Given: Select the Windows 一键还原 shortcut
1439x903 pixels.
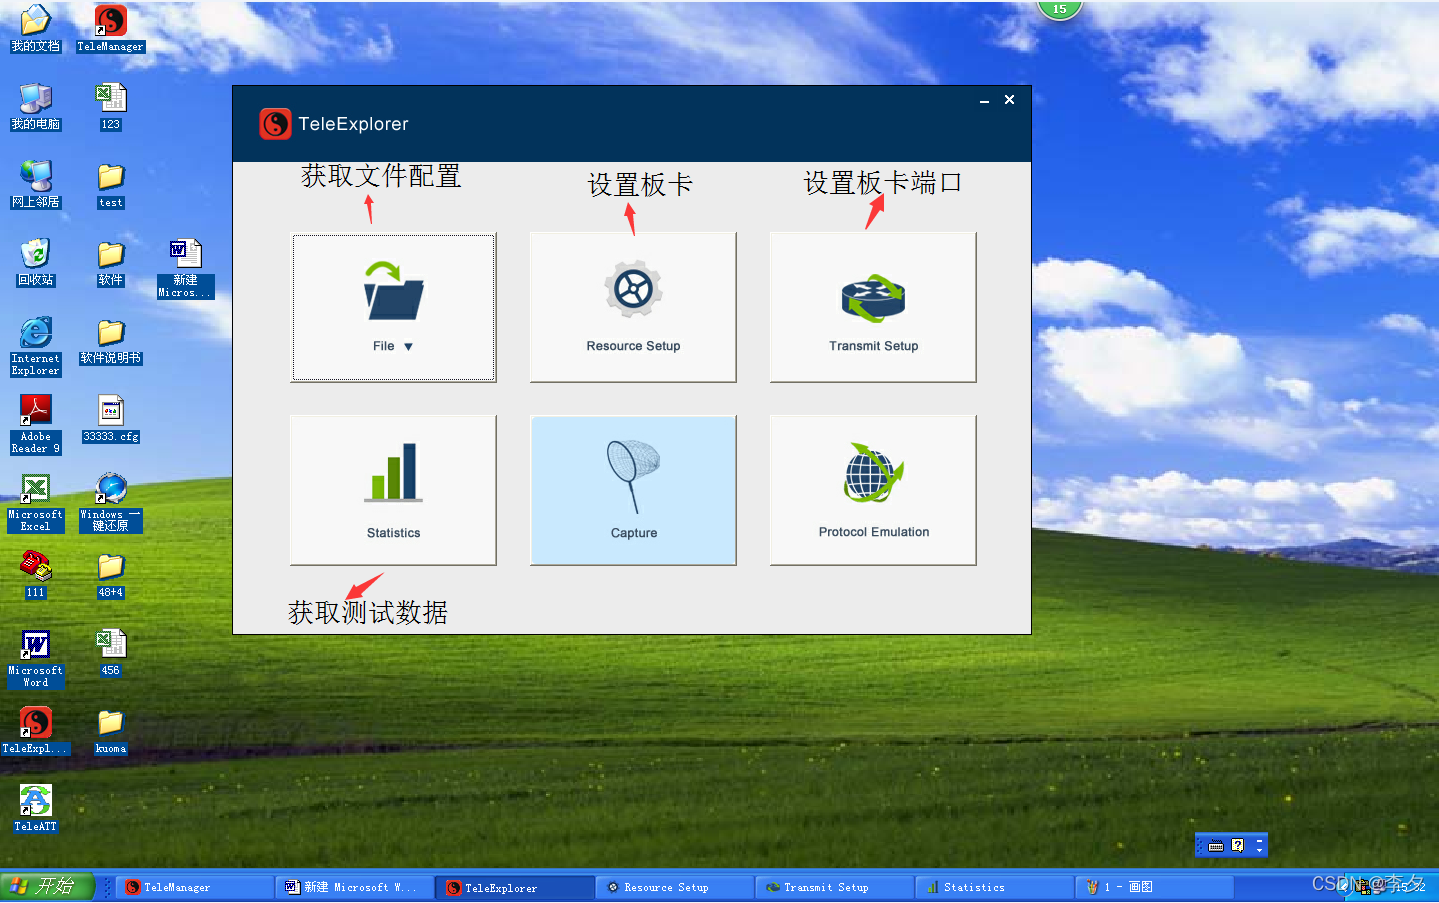Looking at the screenshot, I should pyautogui.click(x=110, y=502).
